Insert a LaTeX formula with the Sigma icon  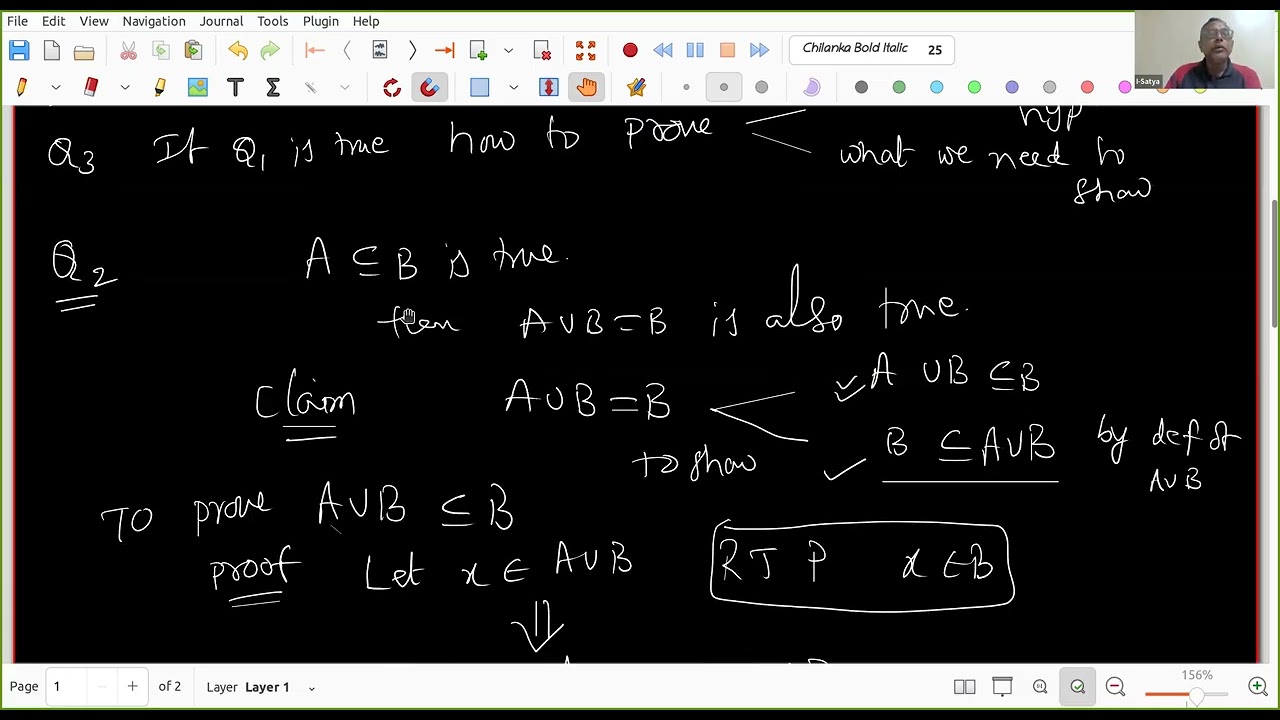[x=272, y=88]
